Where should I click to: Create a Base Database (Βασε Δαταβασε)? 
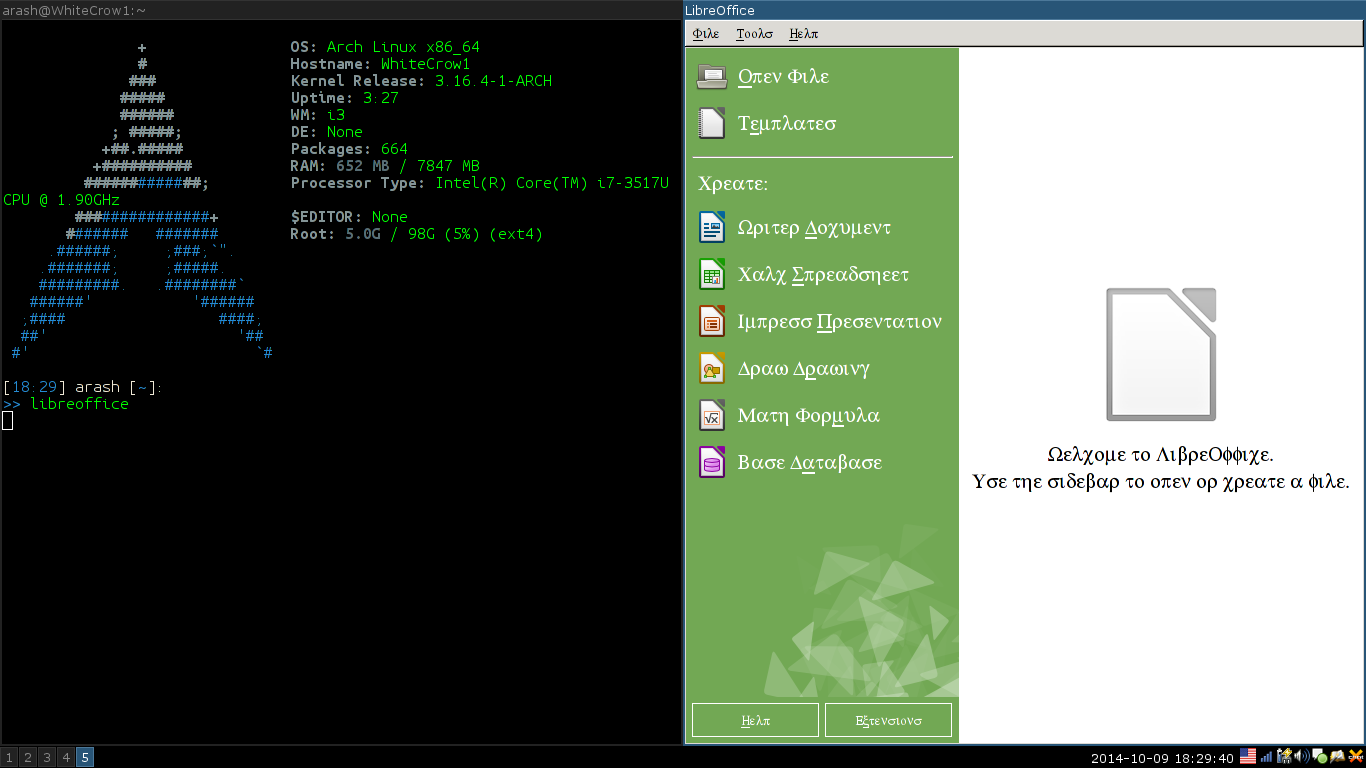(x=809, y=462)
